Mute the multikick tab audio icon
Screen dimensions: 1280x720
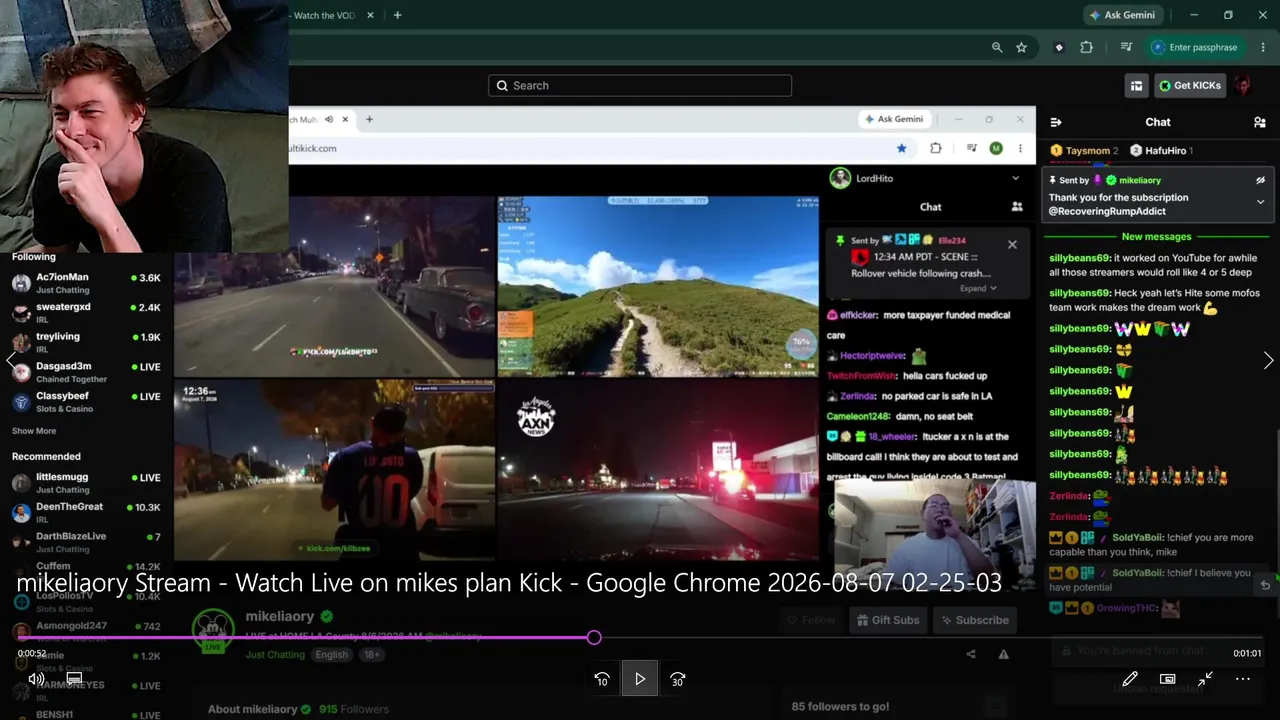[328, 119]
